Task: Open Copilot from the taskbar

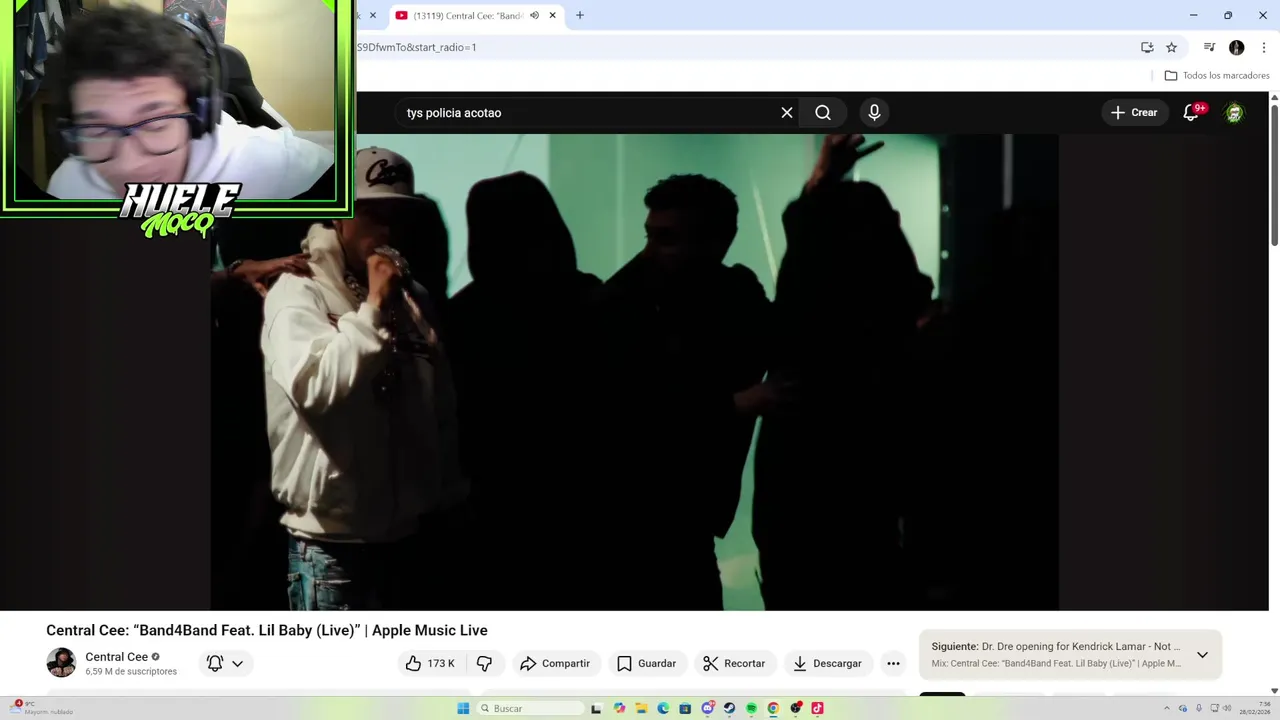Action: point(619,708)
